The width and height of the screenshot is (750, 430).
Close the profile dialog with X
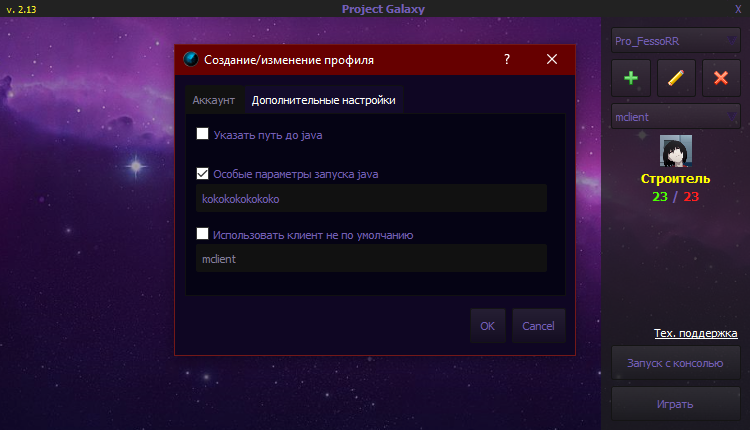click(x=551, y=59)
